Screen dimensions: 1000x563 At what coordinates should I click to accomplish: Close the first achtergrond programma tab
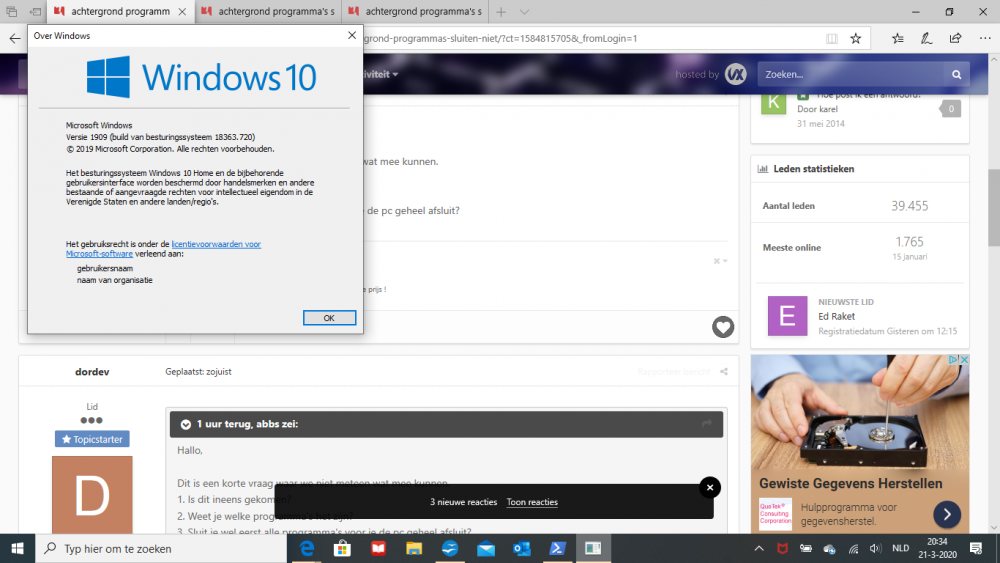click(182, 11)
